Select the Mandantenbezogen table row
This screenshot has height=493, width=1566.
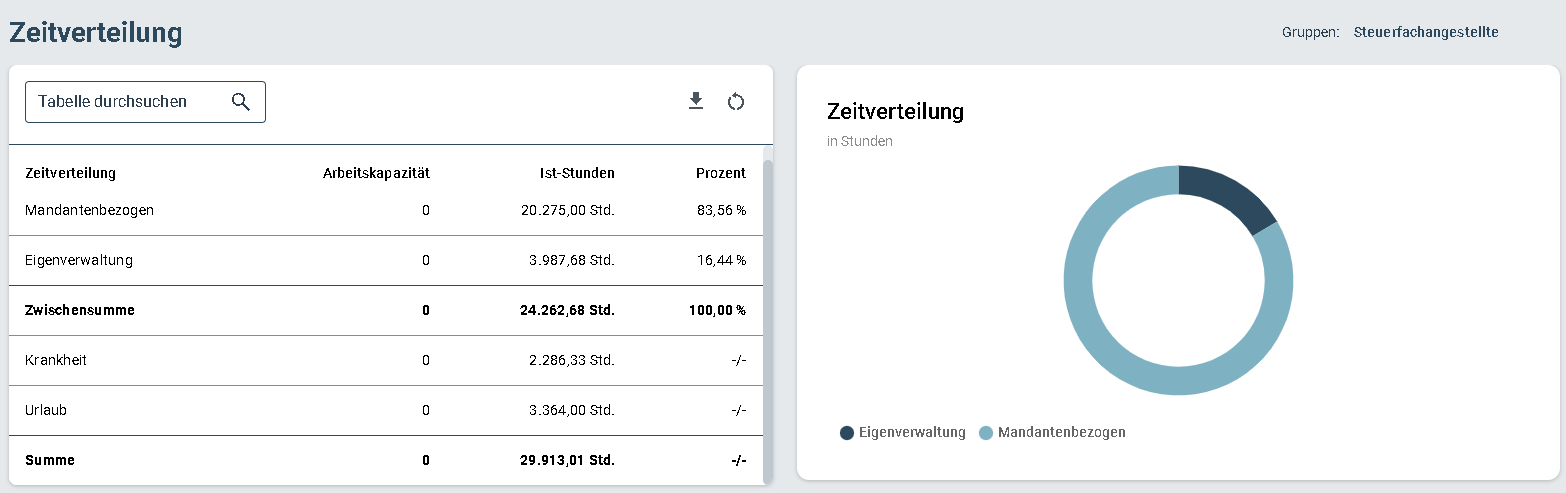pos(386,211)
